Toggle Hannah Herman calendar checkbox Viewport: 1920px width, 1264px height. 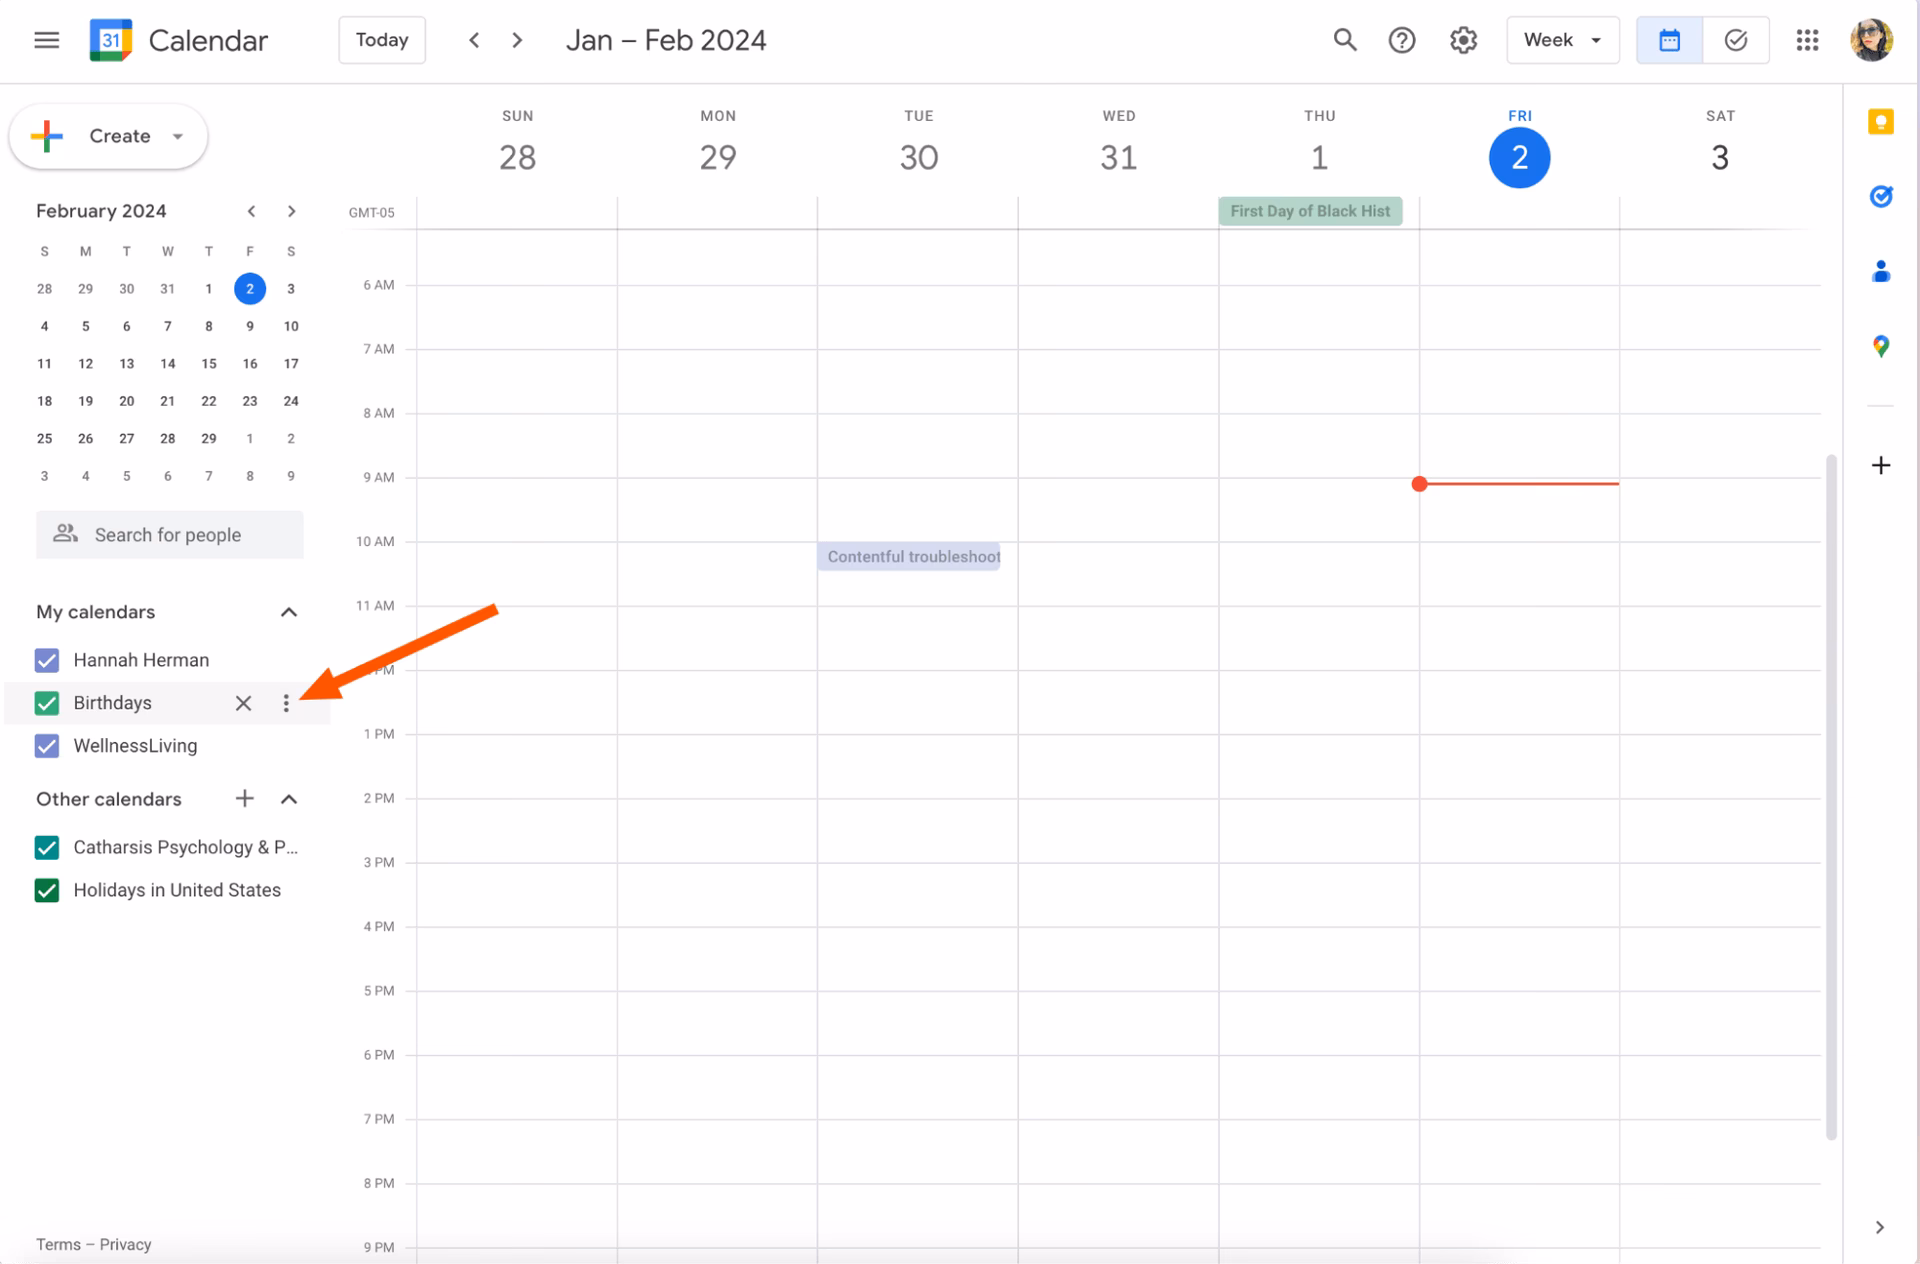[47, 660]
